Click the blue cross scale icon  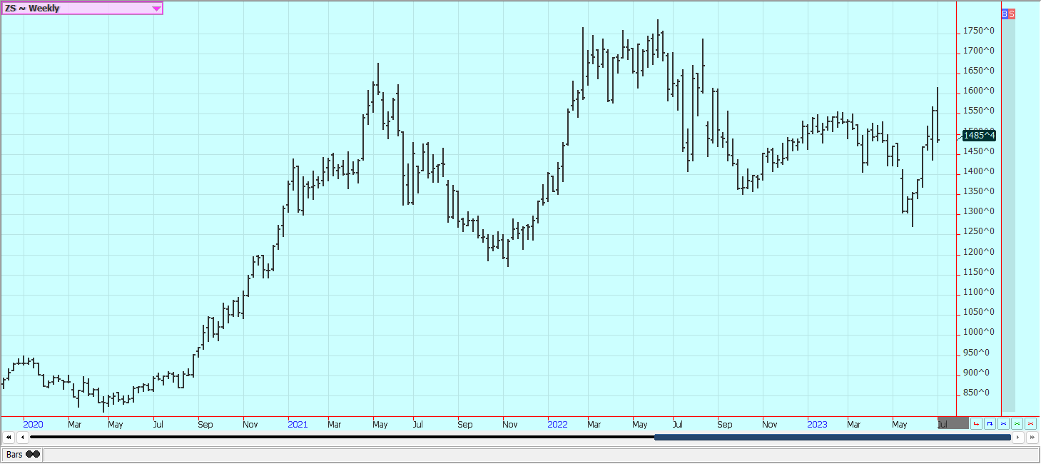[1003, 425]
